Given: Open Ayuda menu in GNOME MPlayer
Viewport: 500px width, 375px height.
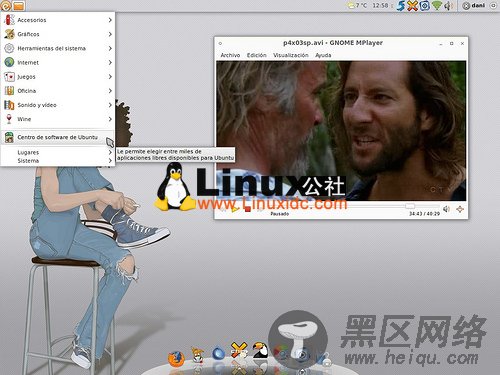Looking at the screenshot, I should tap(323, 55).
